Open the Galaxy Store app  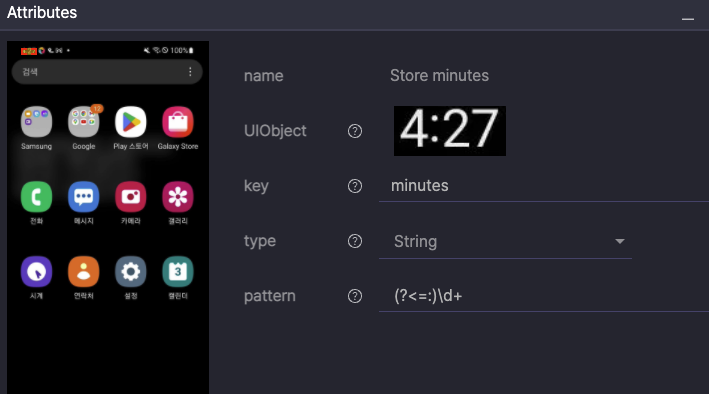178,122
